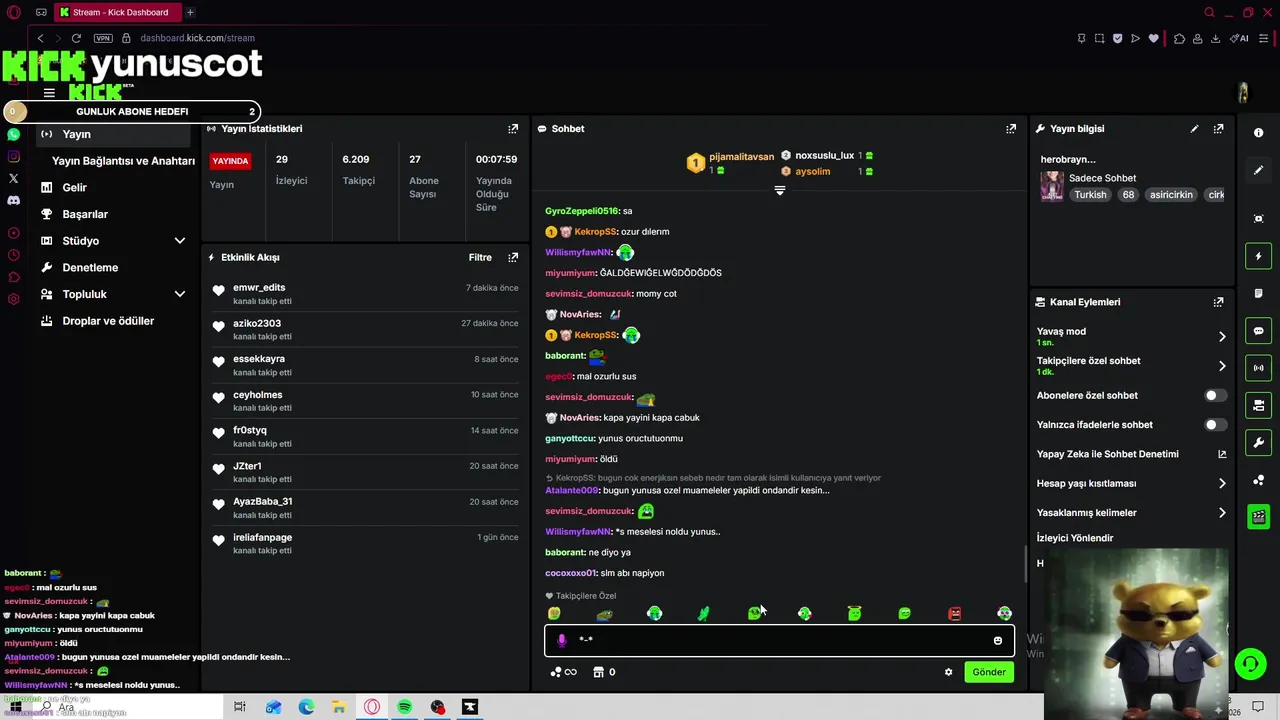This screenshot has height=720, width=1280.
Task: Click the asiricirkin stream tag
Action: [1171, 195]
